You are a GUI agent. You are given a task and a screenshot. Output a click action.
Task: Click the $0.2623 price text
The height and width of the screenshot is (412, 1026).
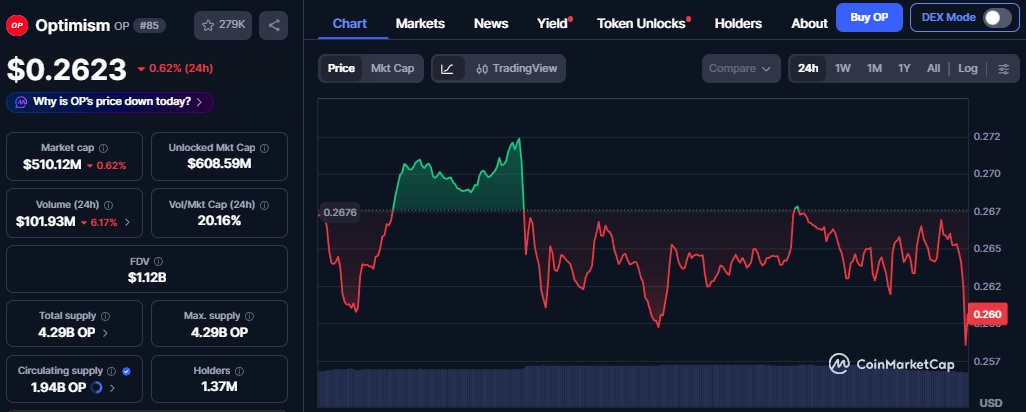(67, 69)
